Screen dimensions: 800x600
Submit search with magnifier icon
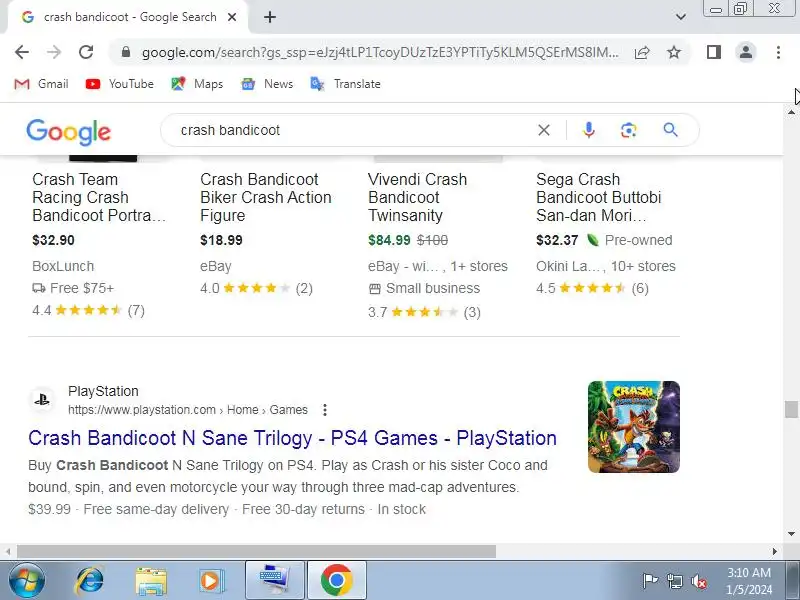pos(670,130)
